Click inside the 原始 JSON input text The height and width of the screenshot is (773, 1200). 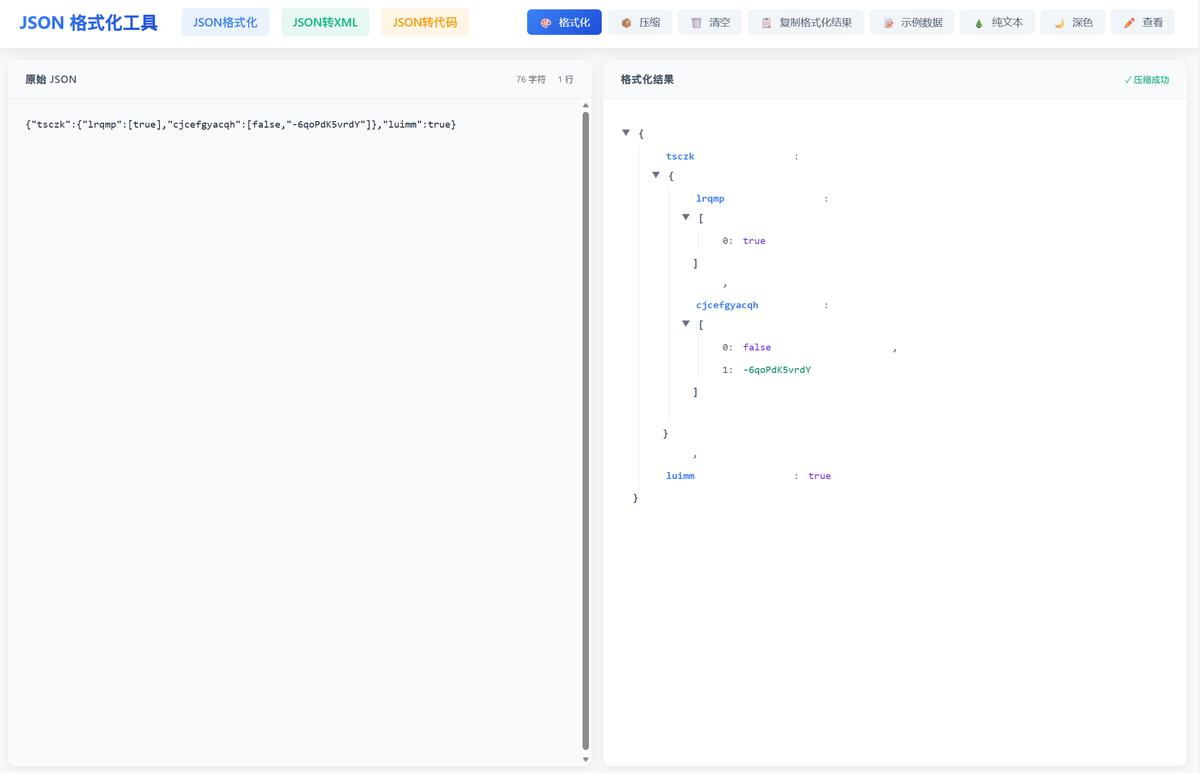(x=241, y=124)
